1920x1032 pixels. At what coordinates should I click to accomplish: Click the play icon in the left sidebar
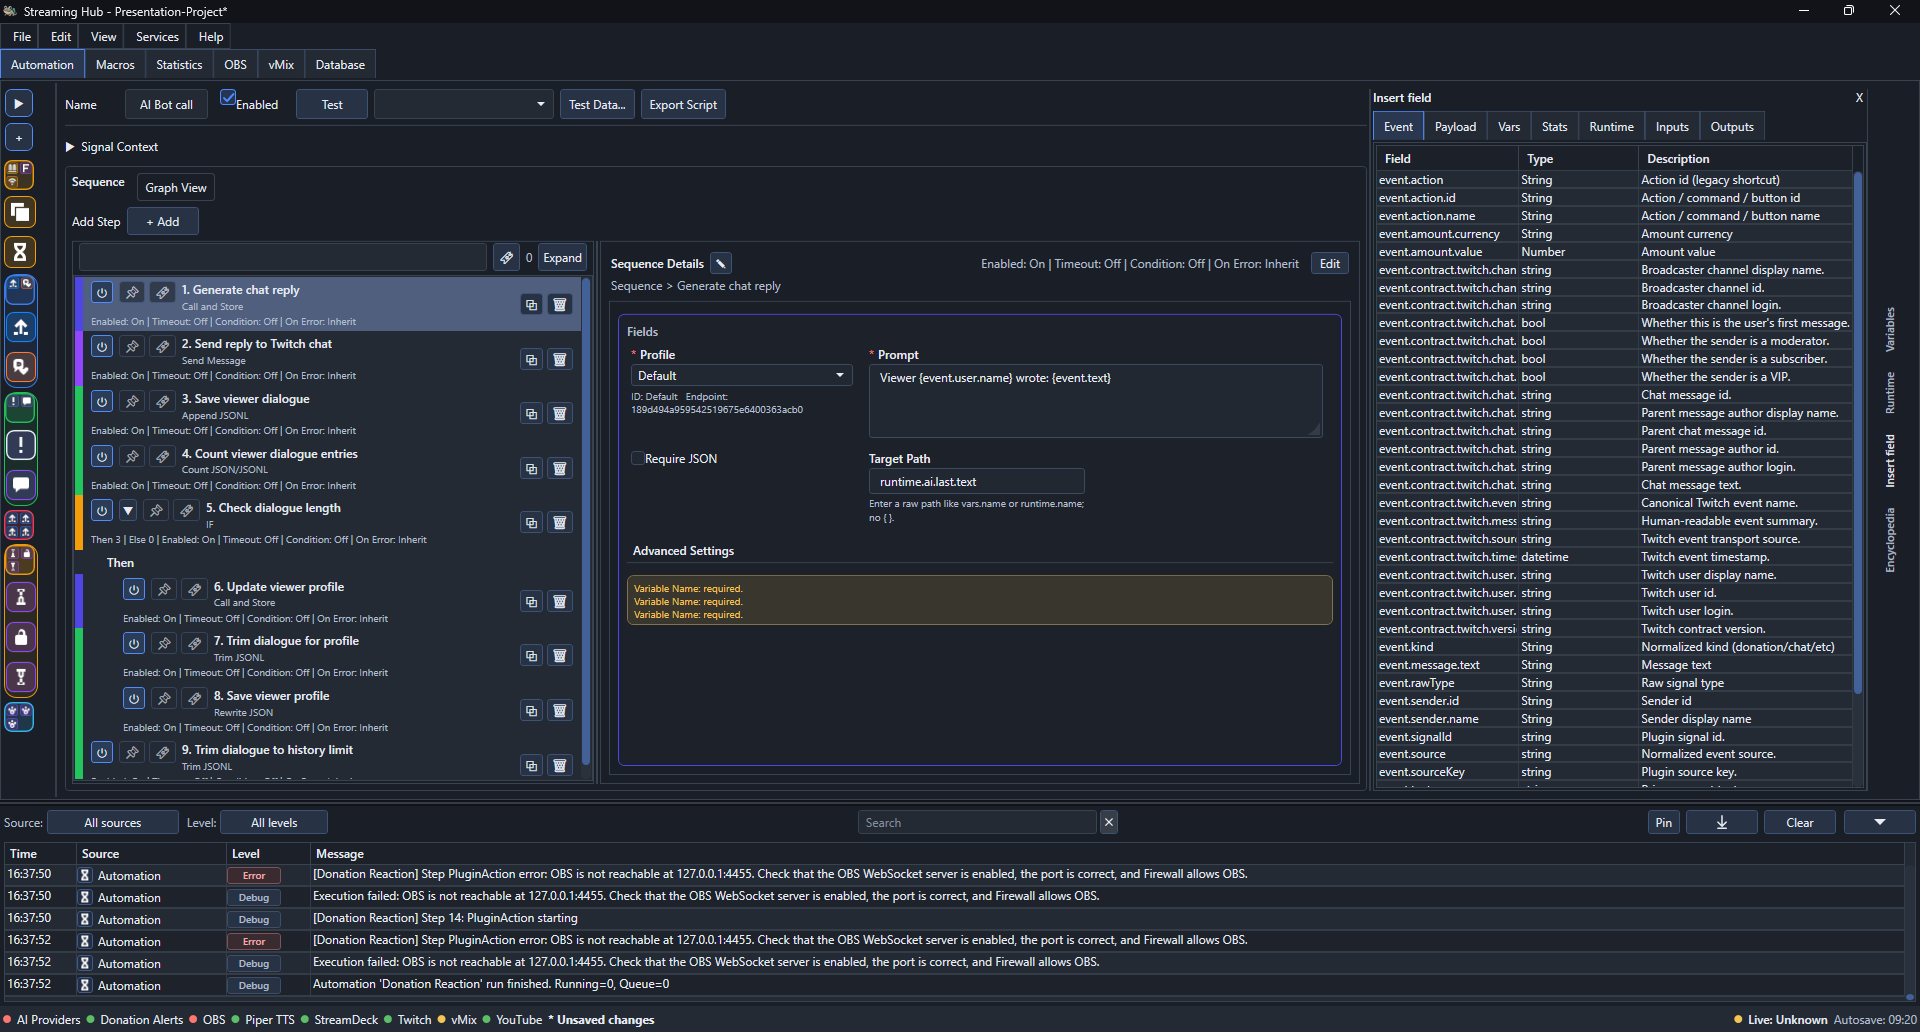point(19,103)
